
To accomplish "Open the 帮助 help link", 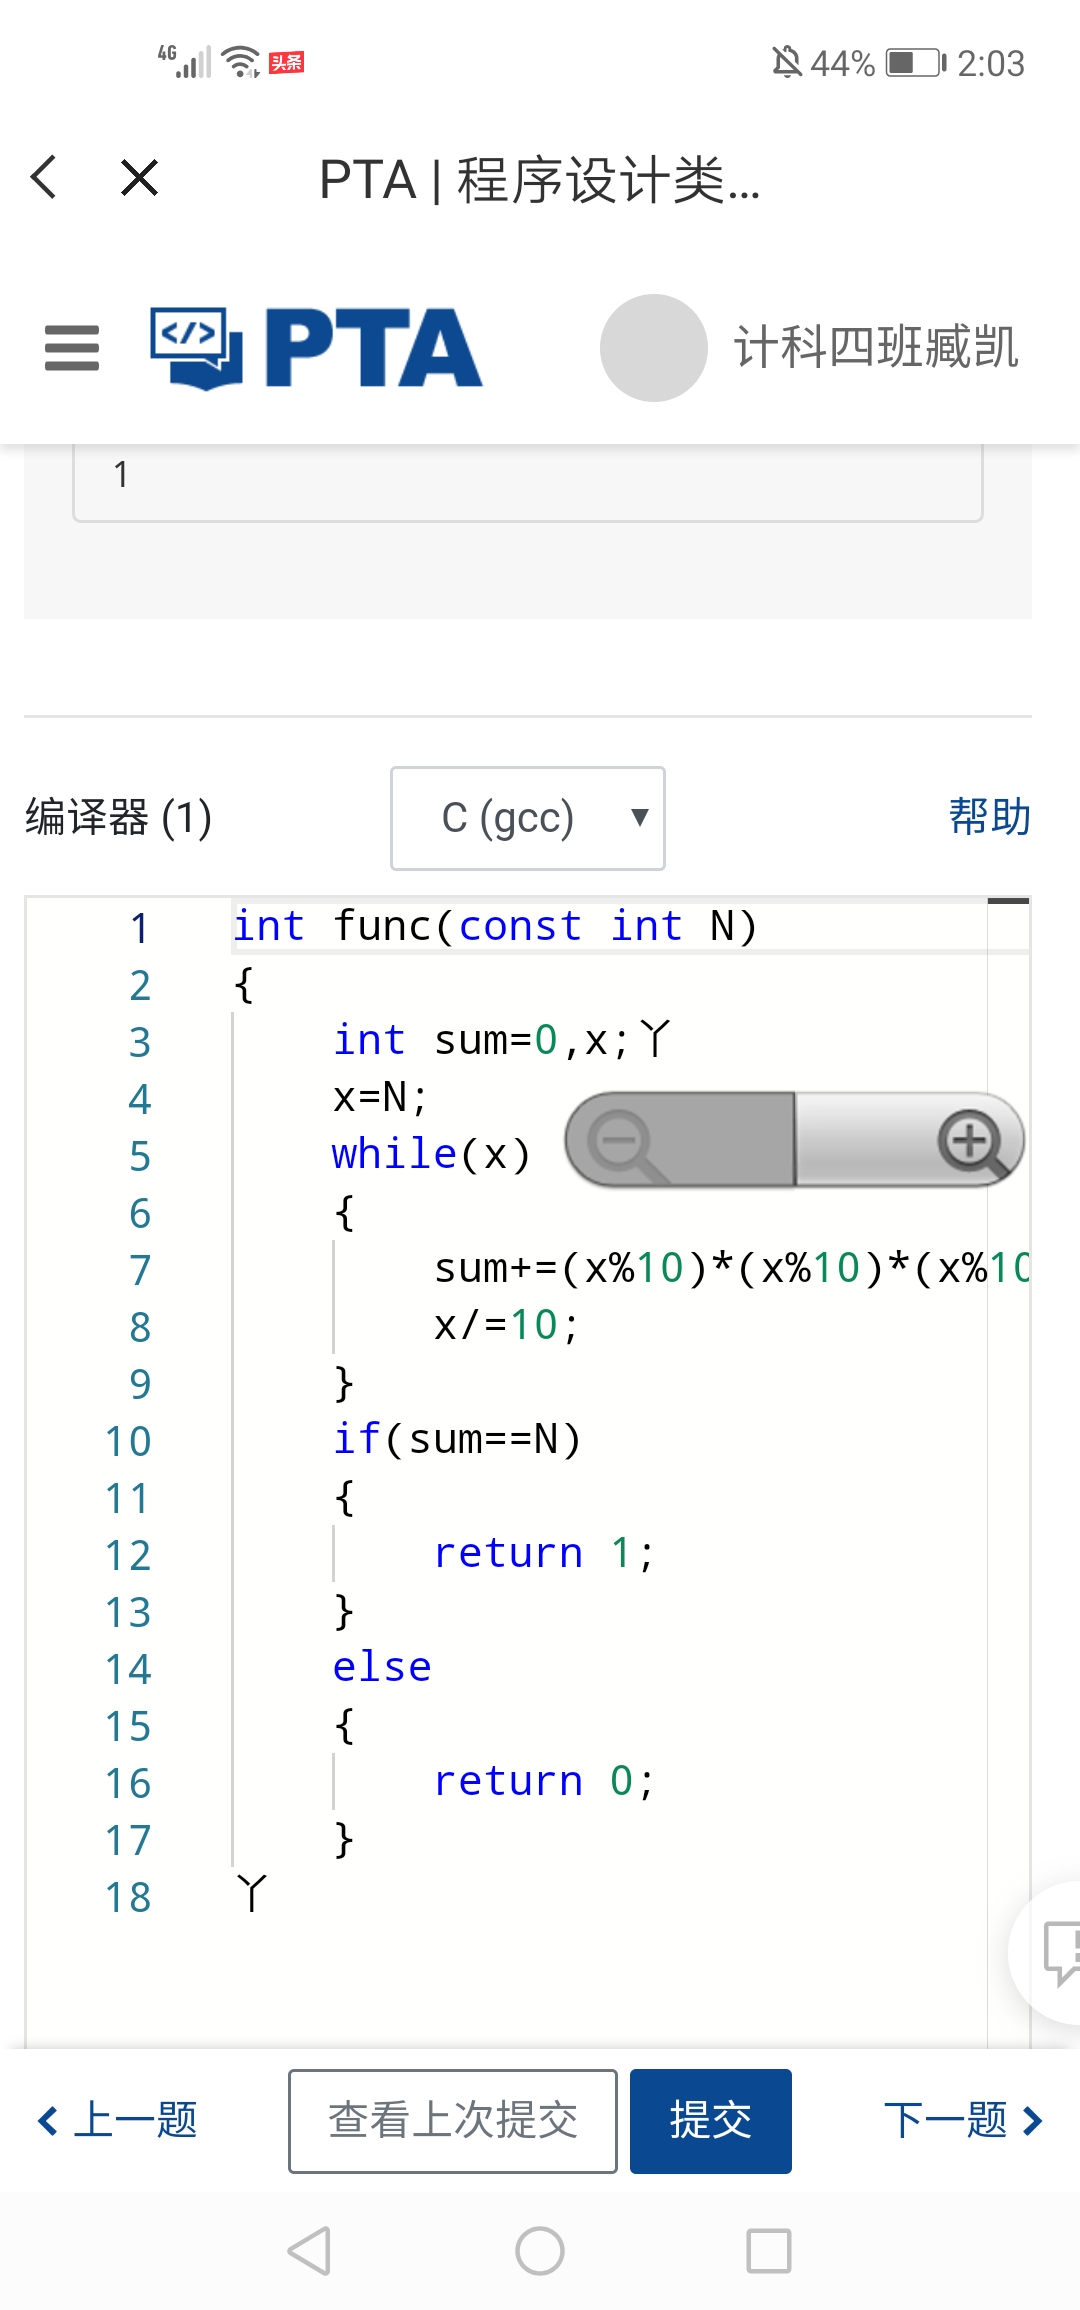I will click(989, 817).
